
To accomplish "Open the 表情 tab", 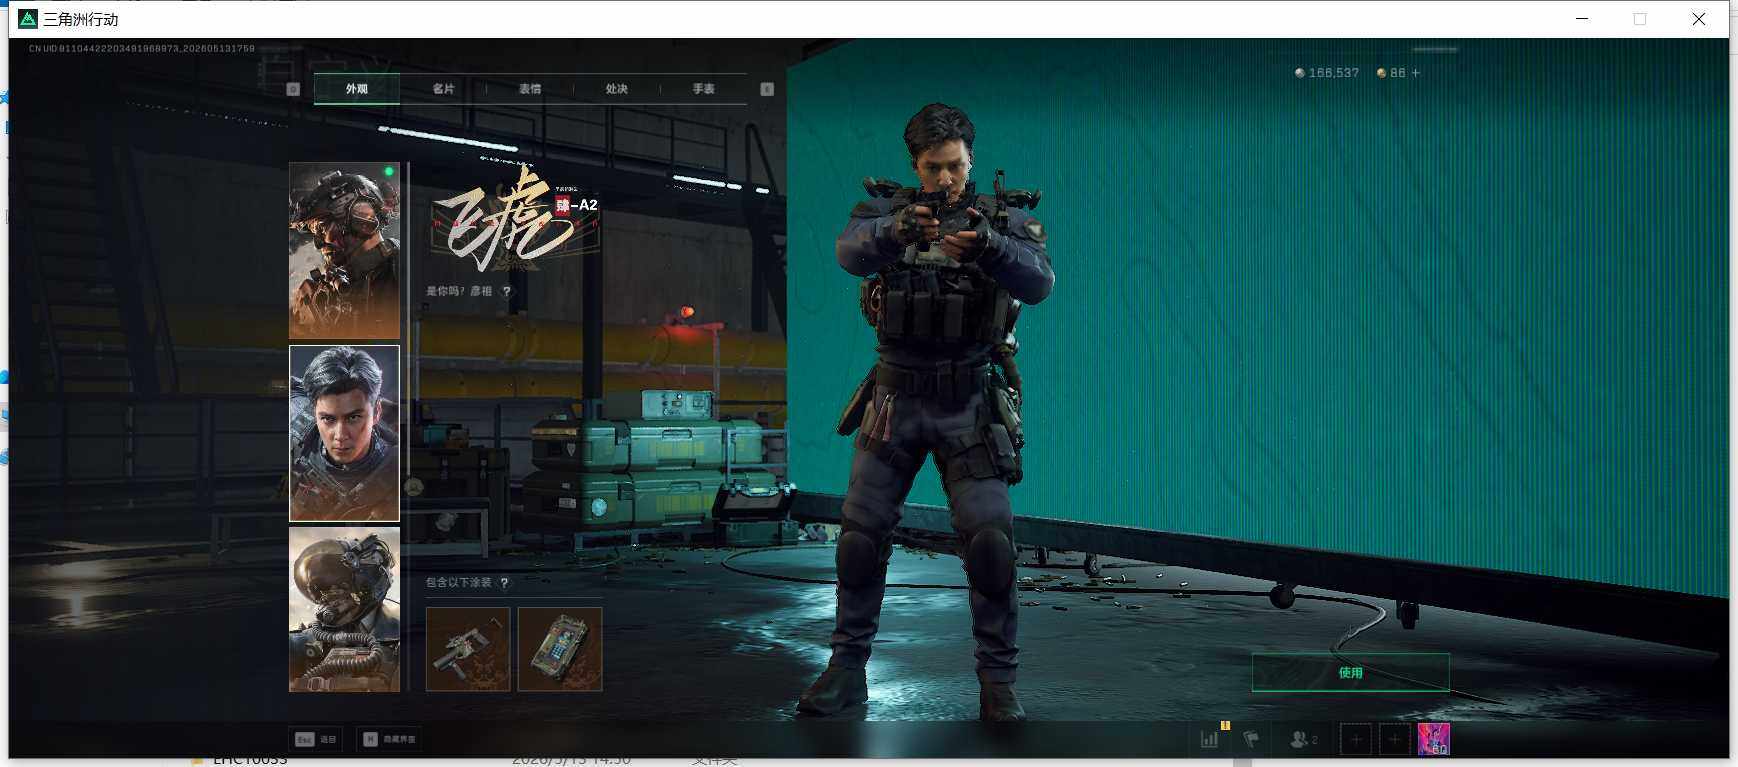I will point(530,89).
